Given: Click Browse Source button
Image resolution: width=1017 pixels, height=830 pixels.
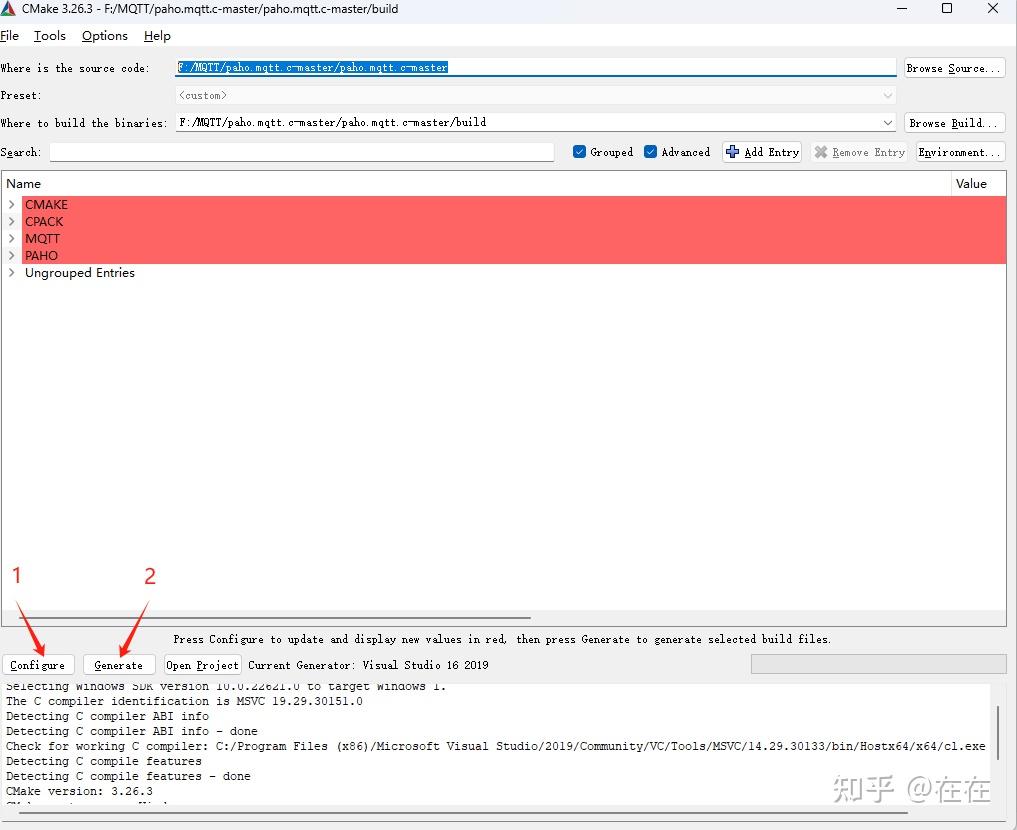Looking at the screenshot, I should pyautogui.click(x=955, y=68).
